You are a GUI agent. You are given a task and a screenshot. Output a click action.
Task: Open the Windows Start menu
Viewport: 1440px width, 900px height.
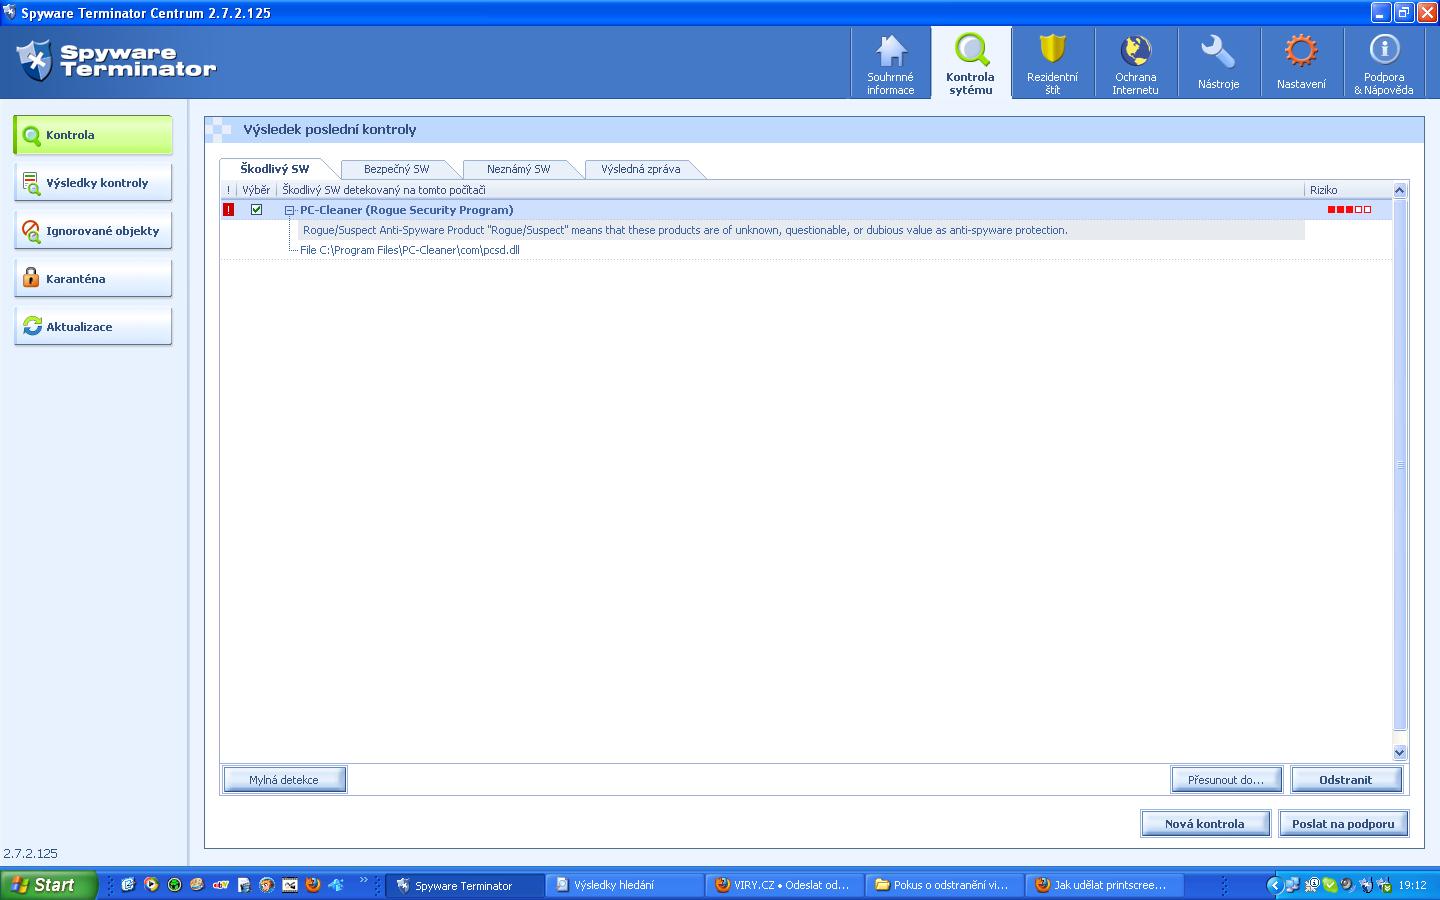48,885
